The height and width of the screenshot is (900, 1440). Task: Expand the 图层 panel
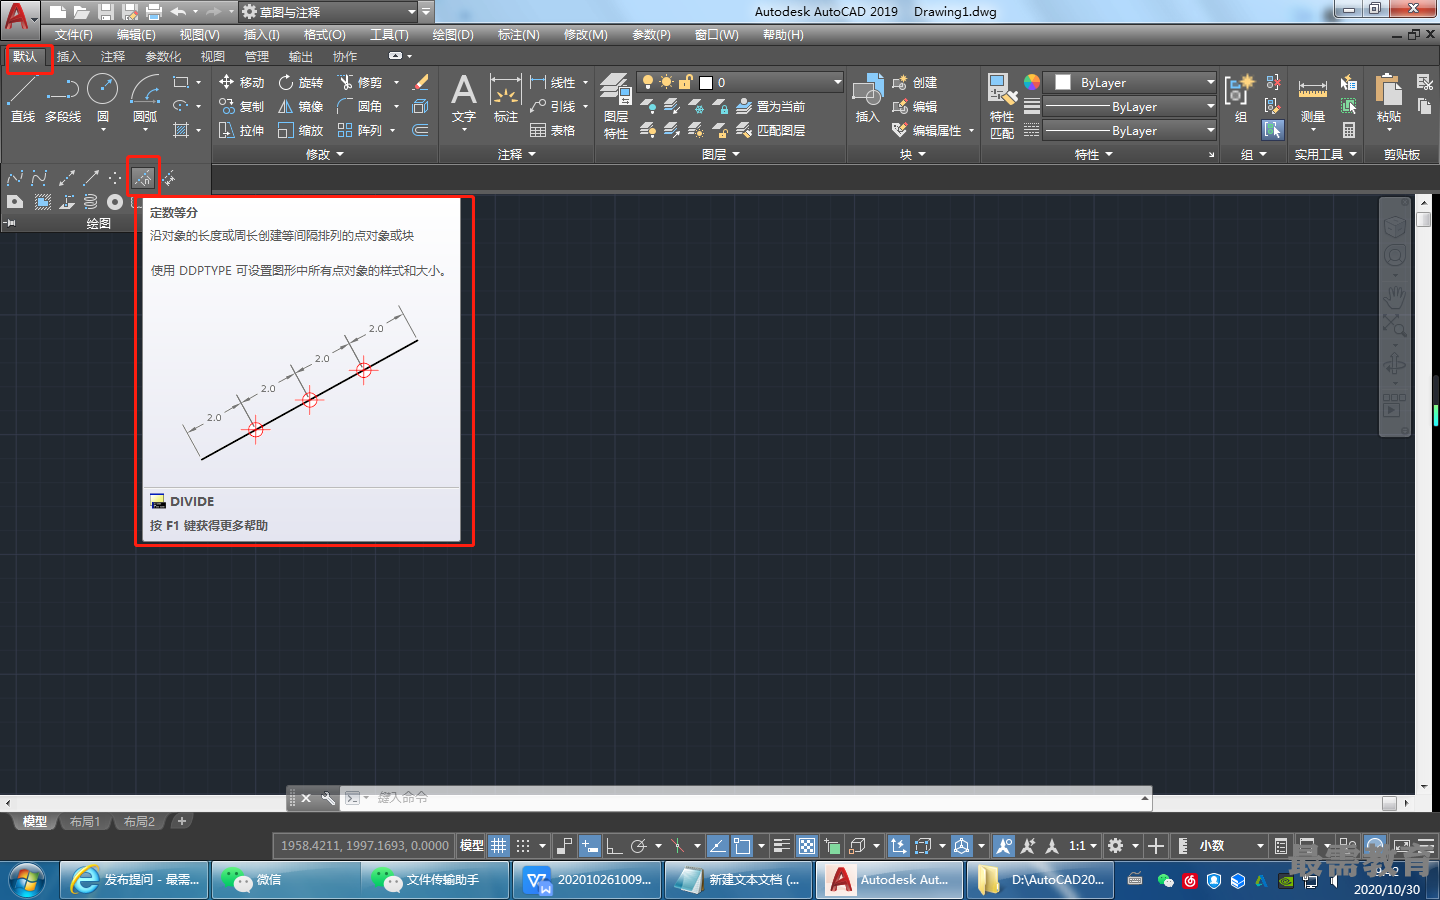(721, 154)
